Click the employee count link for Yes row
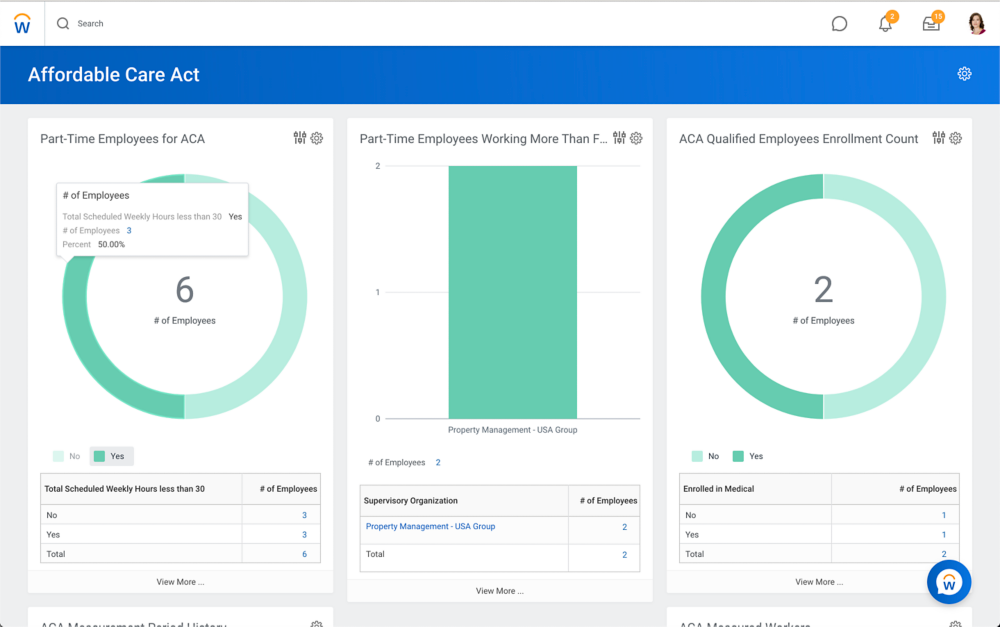Image resolution: width=1000 pixels, height=627 pixels. [303, 534]
